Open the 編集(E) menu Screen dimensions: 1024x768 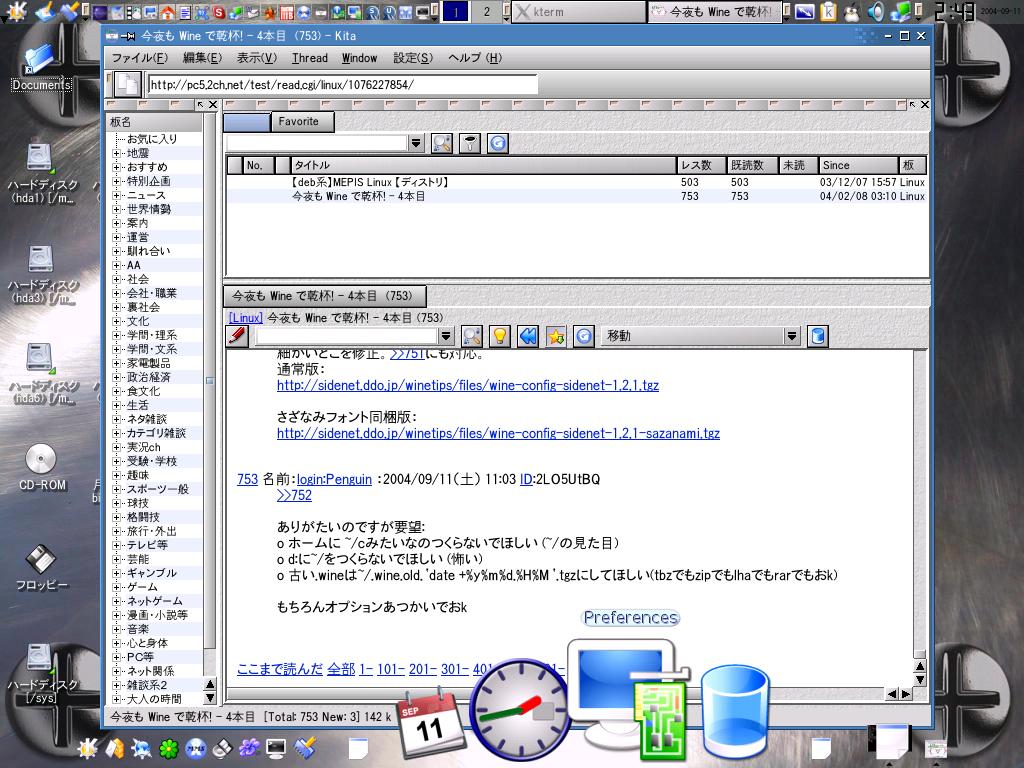coord(202,58)
